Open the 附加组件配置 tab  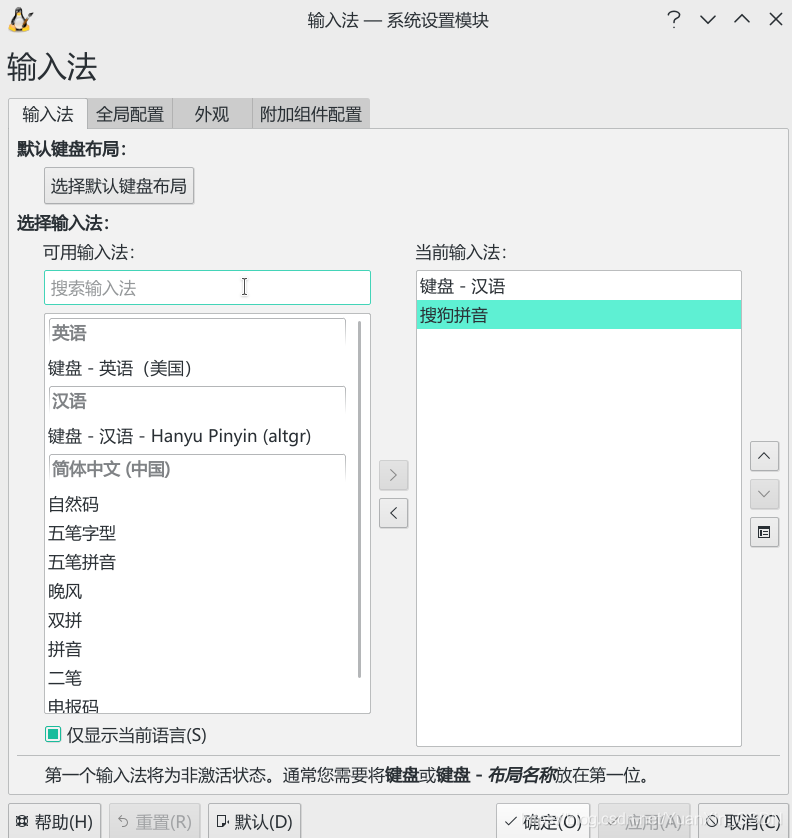tap(310, 114)
